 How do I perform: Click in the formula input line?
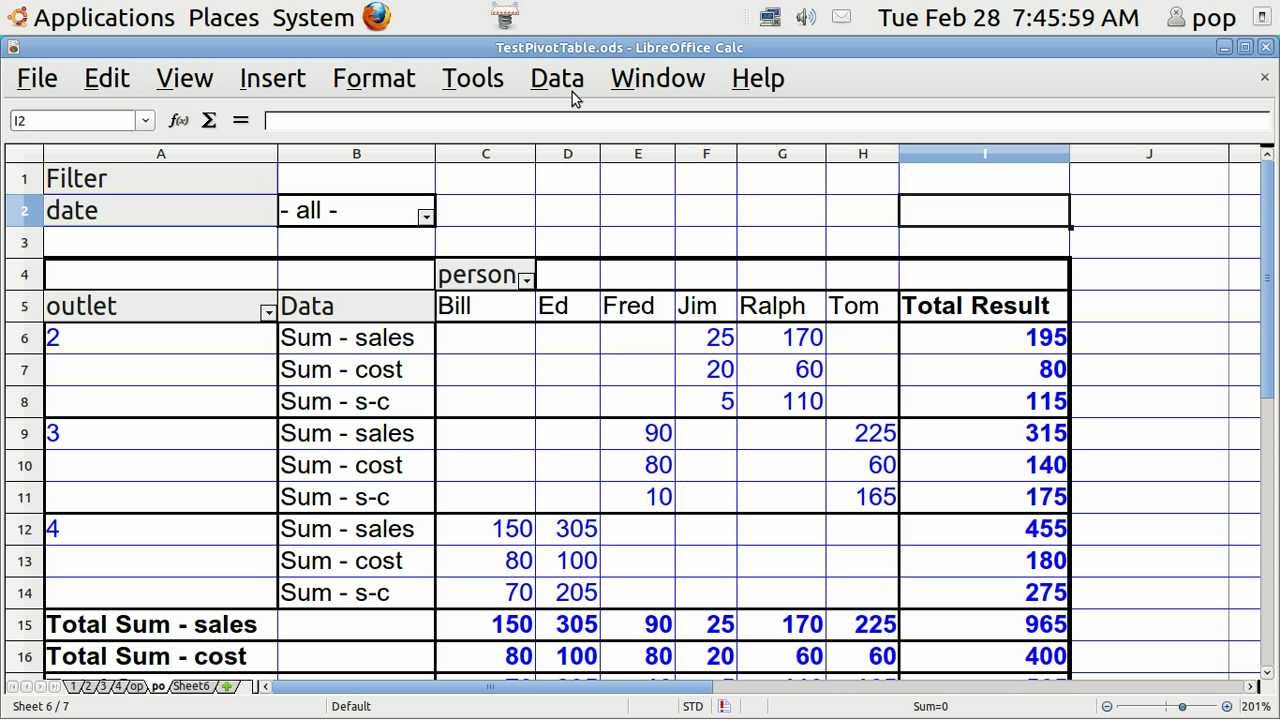point(767,120)
